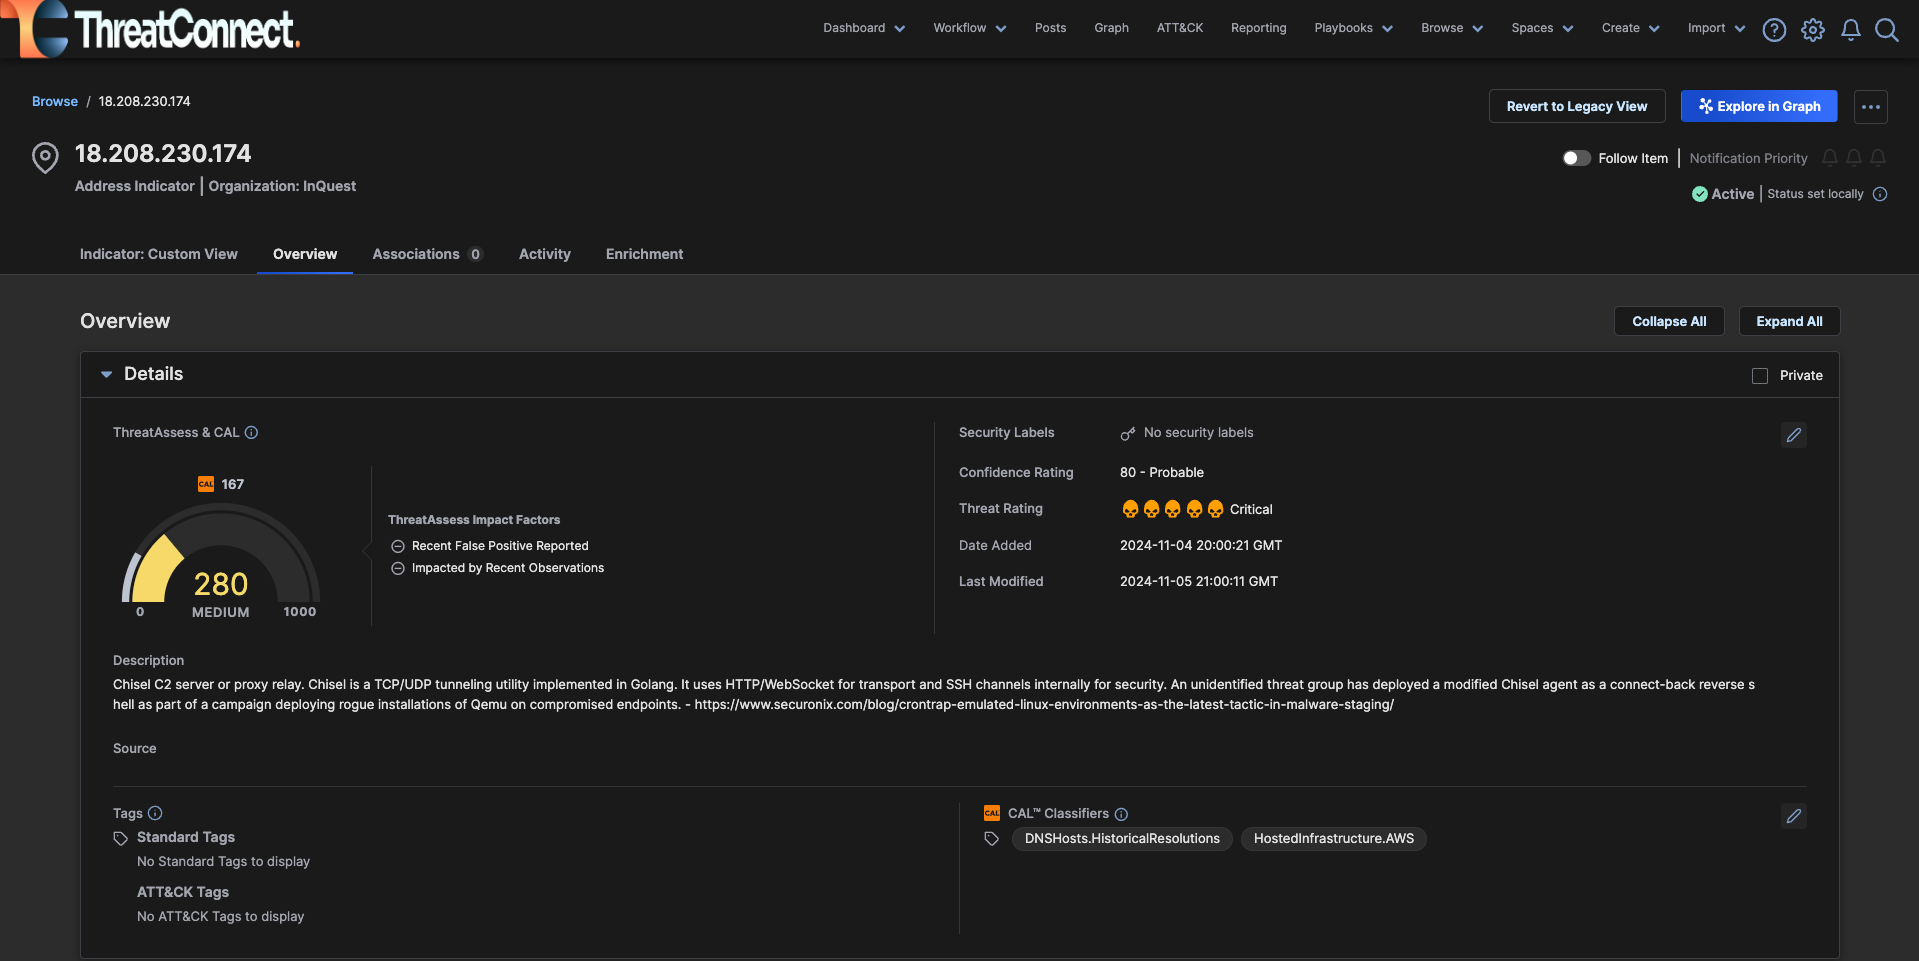Open the three-dots more options menu

coord(1871,107)
